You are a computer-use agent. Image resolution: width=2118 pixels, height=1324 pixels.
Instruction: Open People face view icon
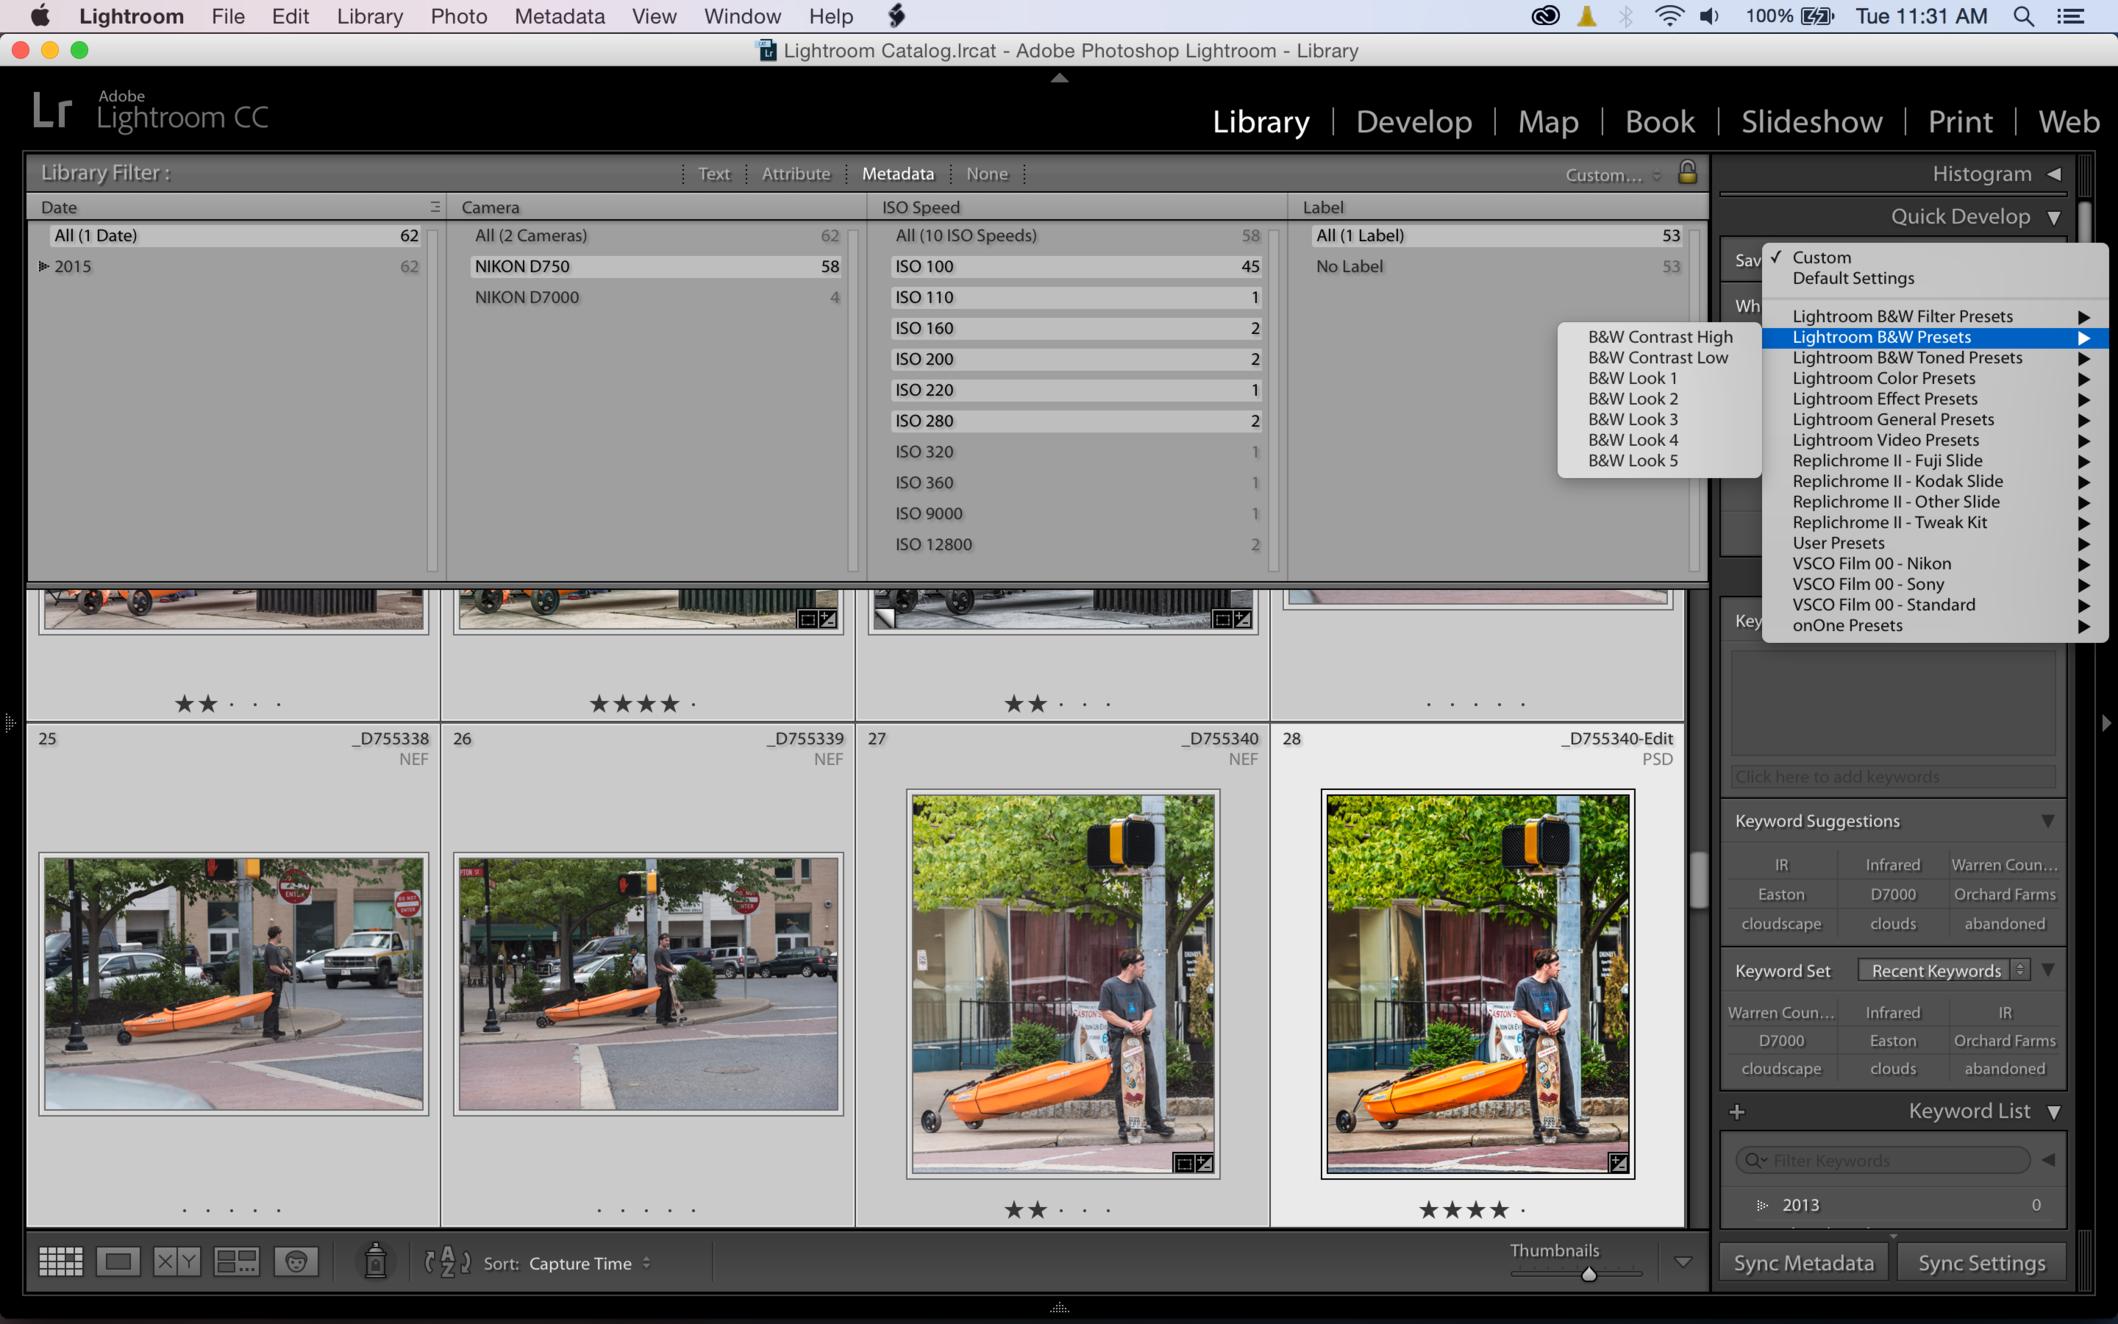point(296,1262)
